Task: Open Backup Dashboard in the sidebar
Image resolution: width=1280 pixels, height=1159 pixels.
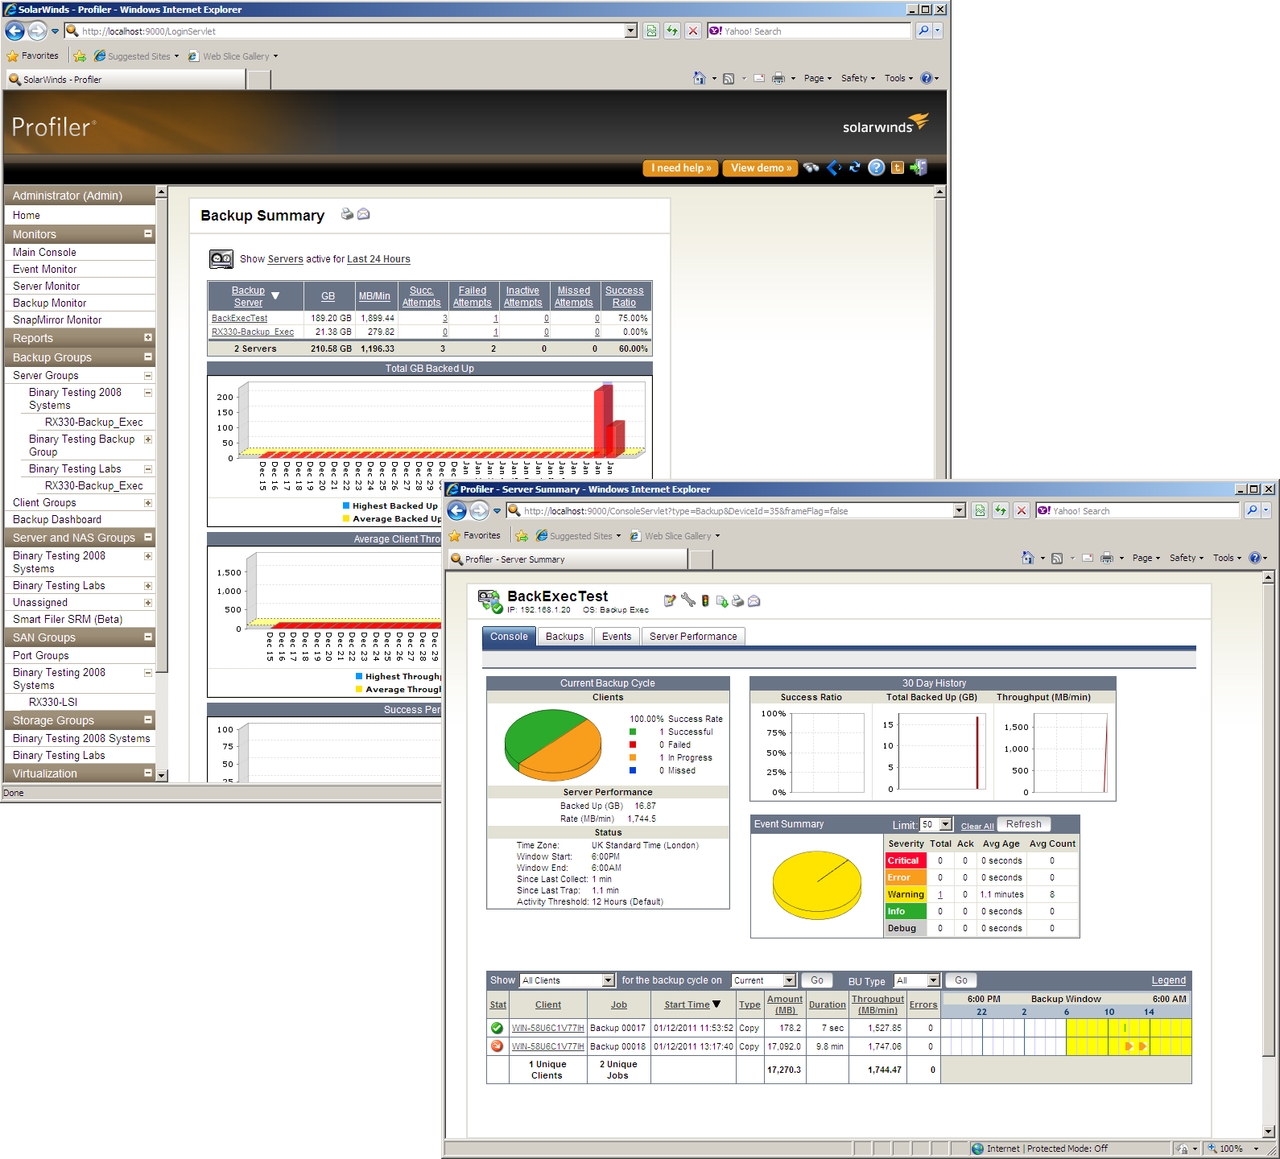Action: [57, 519]
